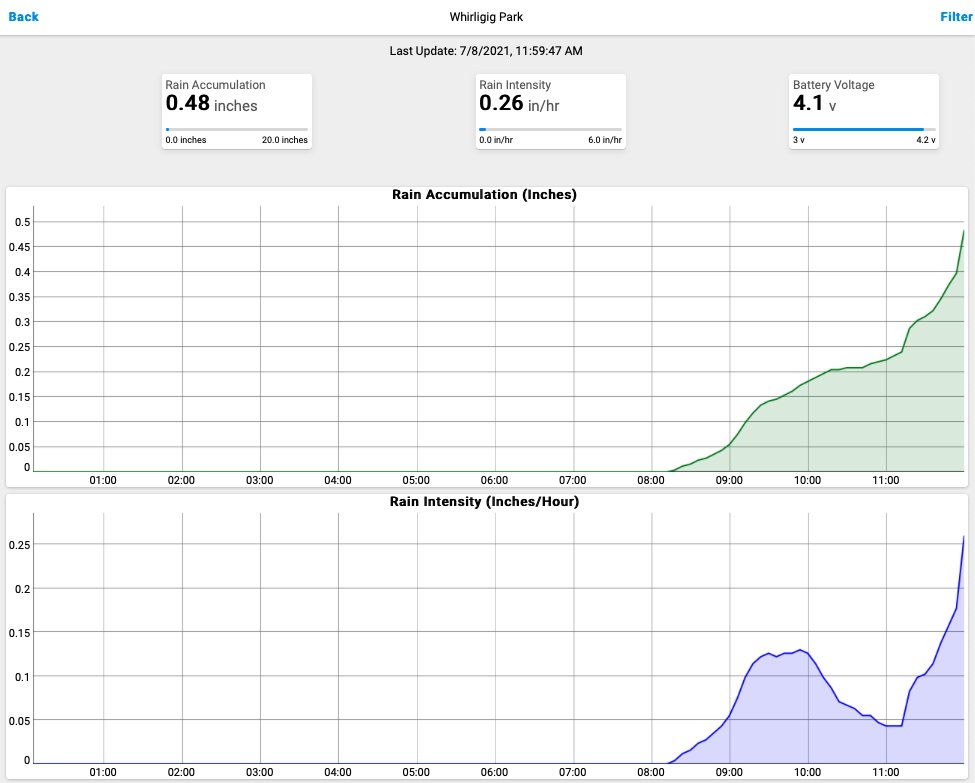Open the Battery Voltage card
The height and width of the screenshot is (783, 975).
[x=864, y=111]
